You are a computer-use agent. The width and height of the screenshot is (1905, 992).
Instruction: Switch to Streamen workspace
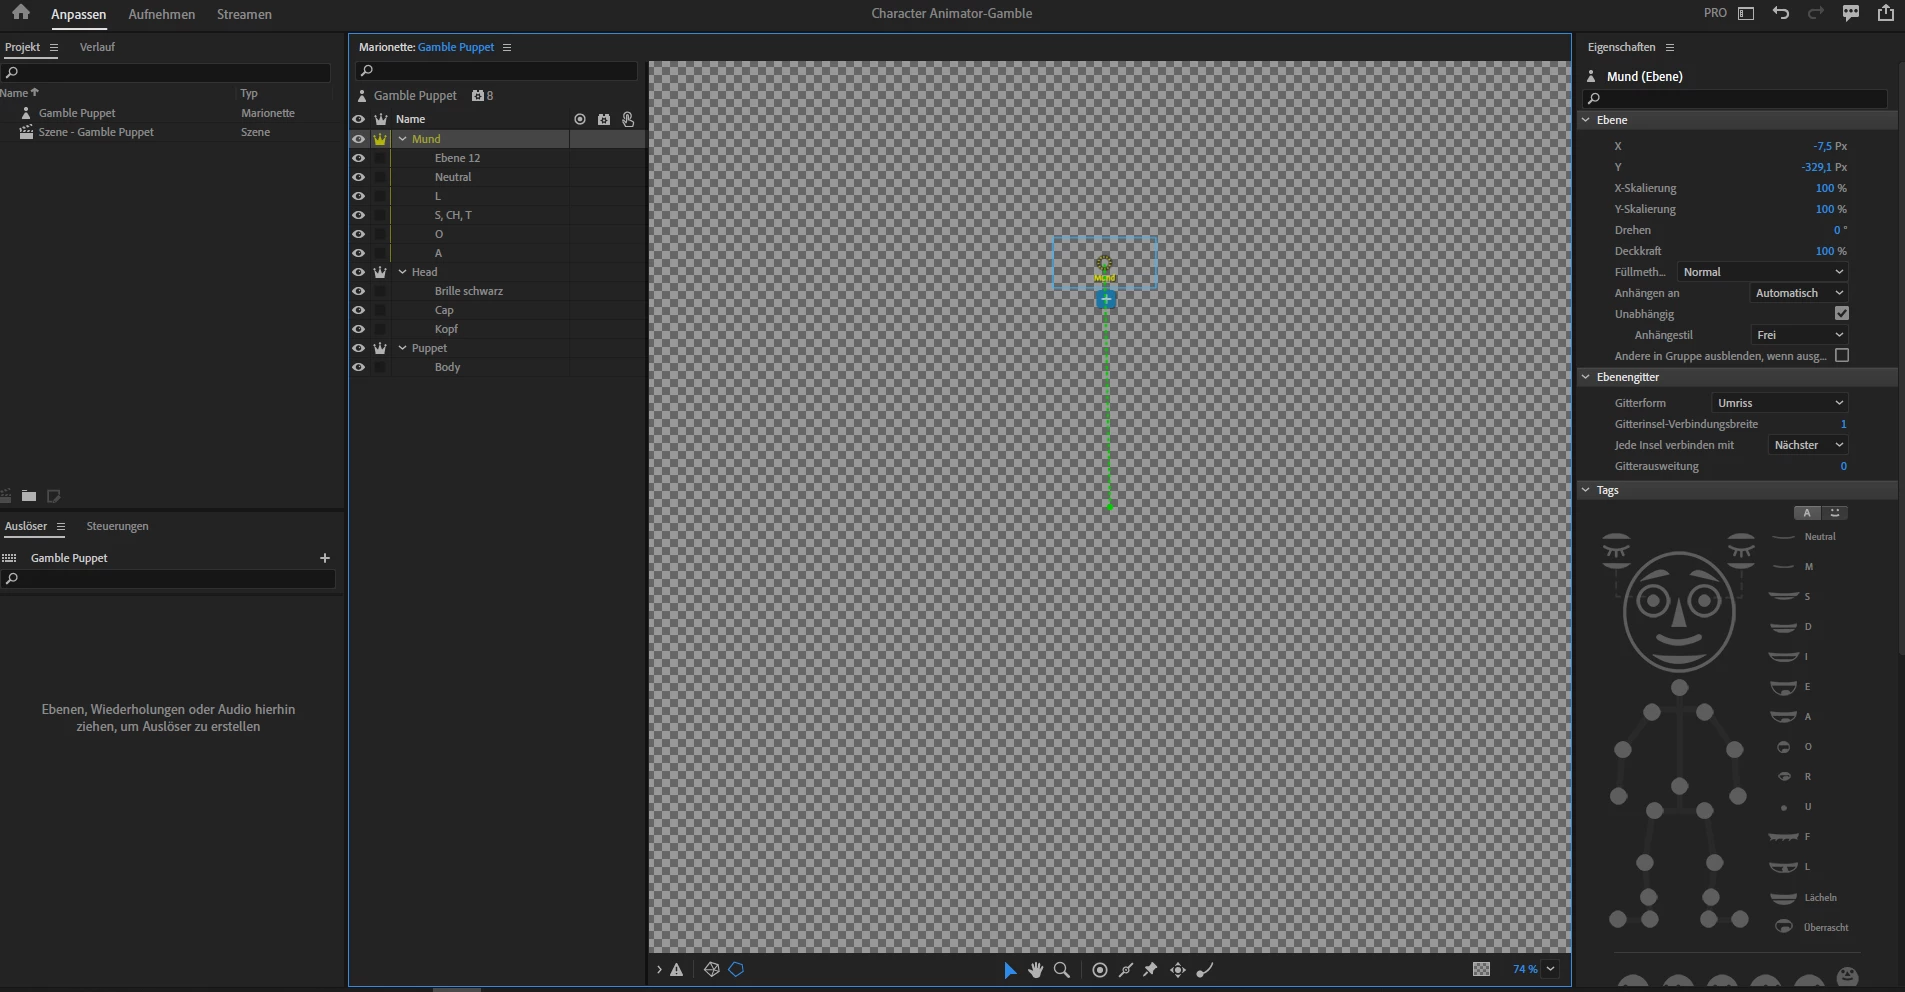pos(244,14)
